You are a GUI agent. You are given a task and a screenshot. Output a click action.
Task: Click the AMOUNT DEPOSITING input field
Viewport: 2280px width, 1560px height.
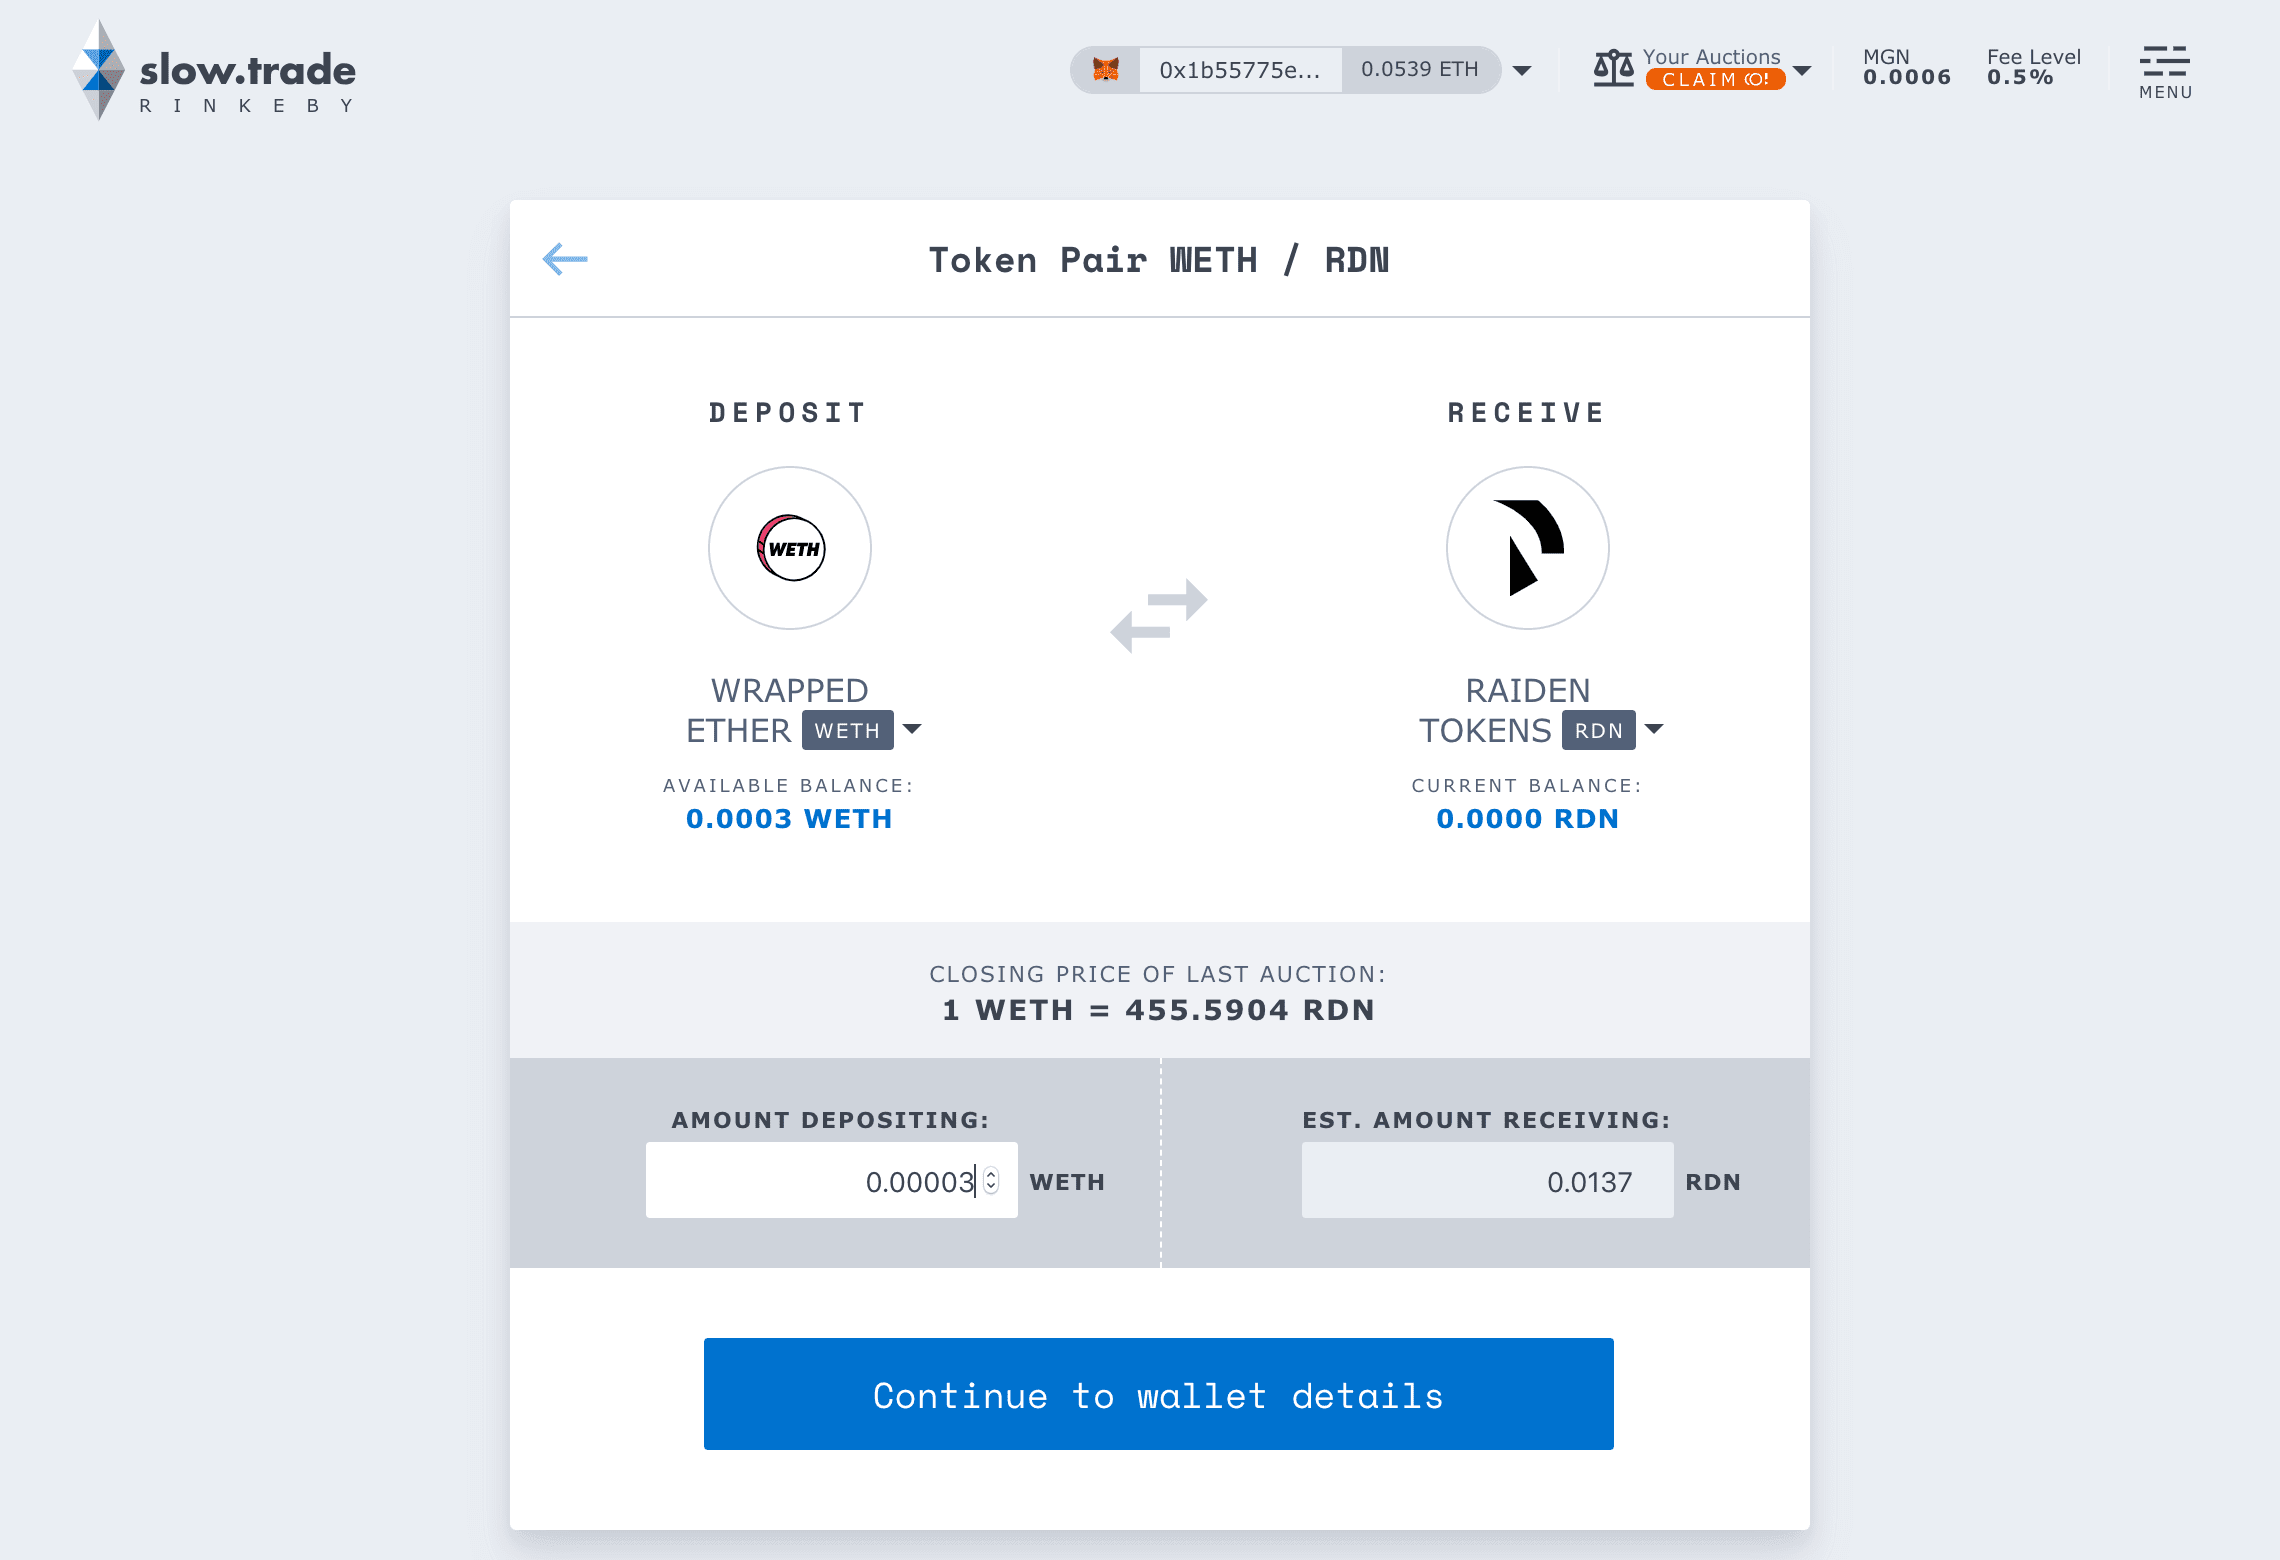click(x=832, y=1180)
